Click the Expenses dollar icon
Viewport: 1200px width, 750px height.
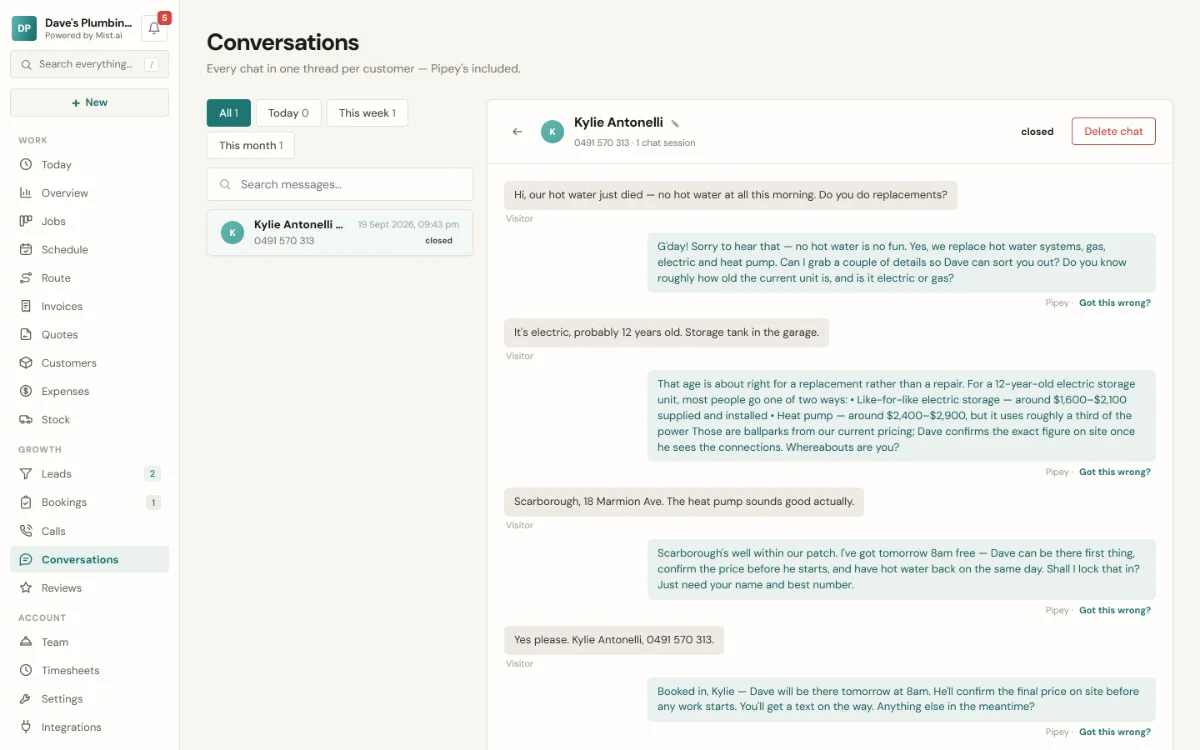(26, 391)
